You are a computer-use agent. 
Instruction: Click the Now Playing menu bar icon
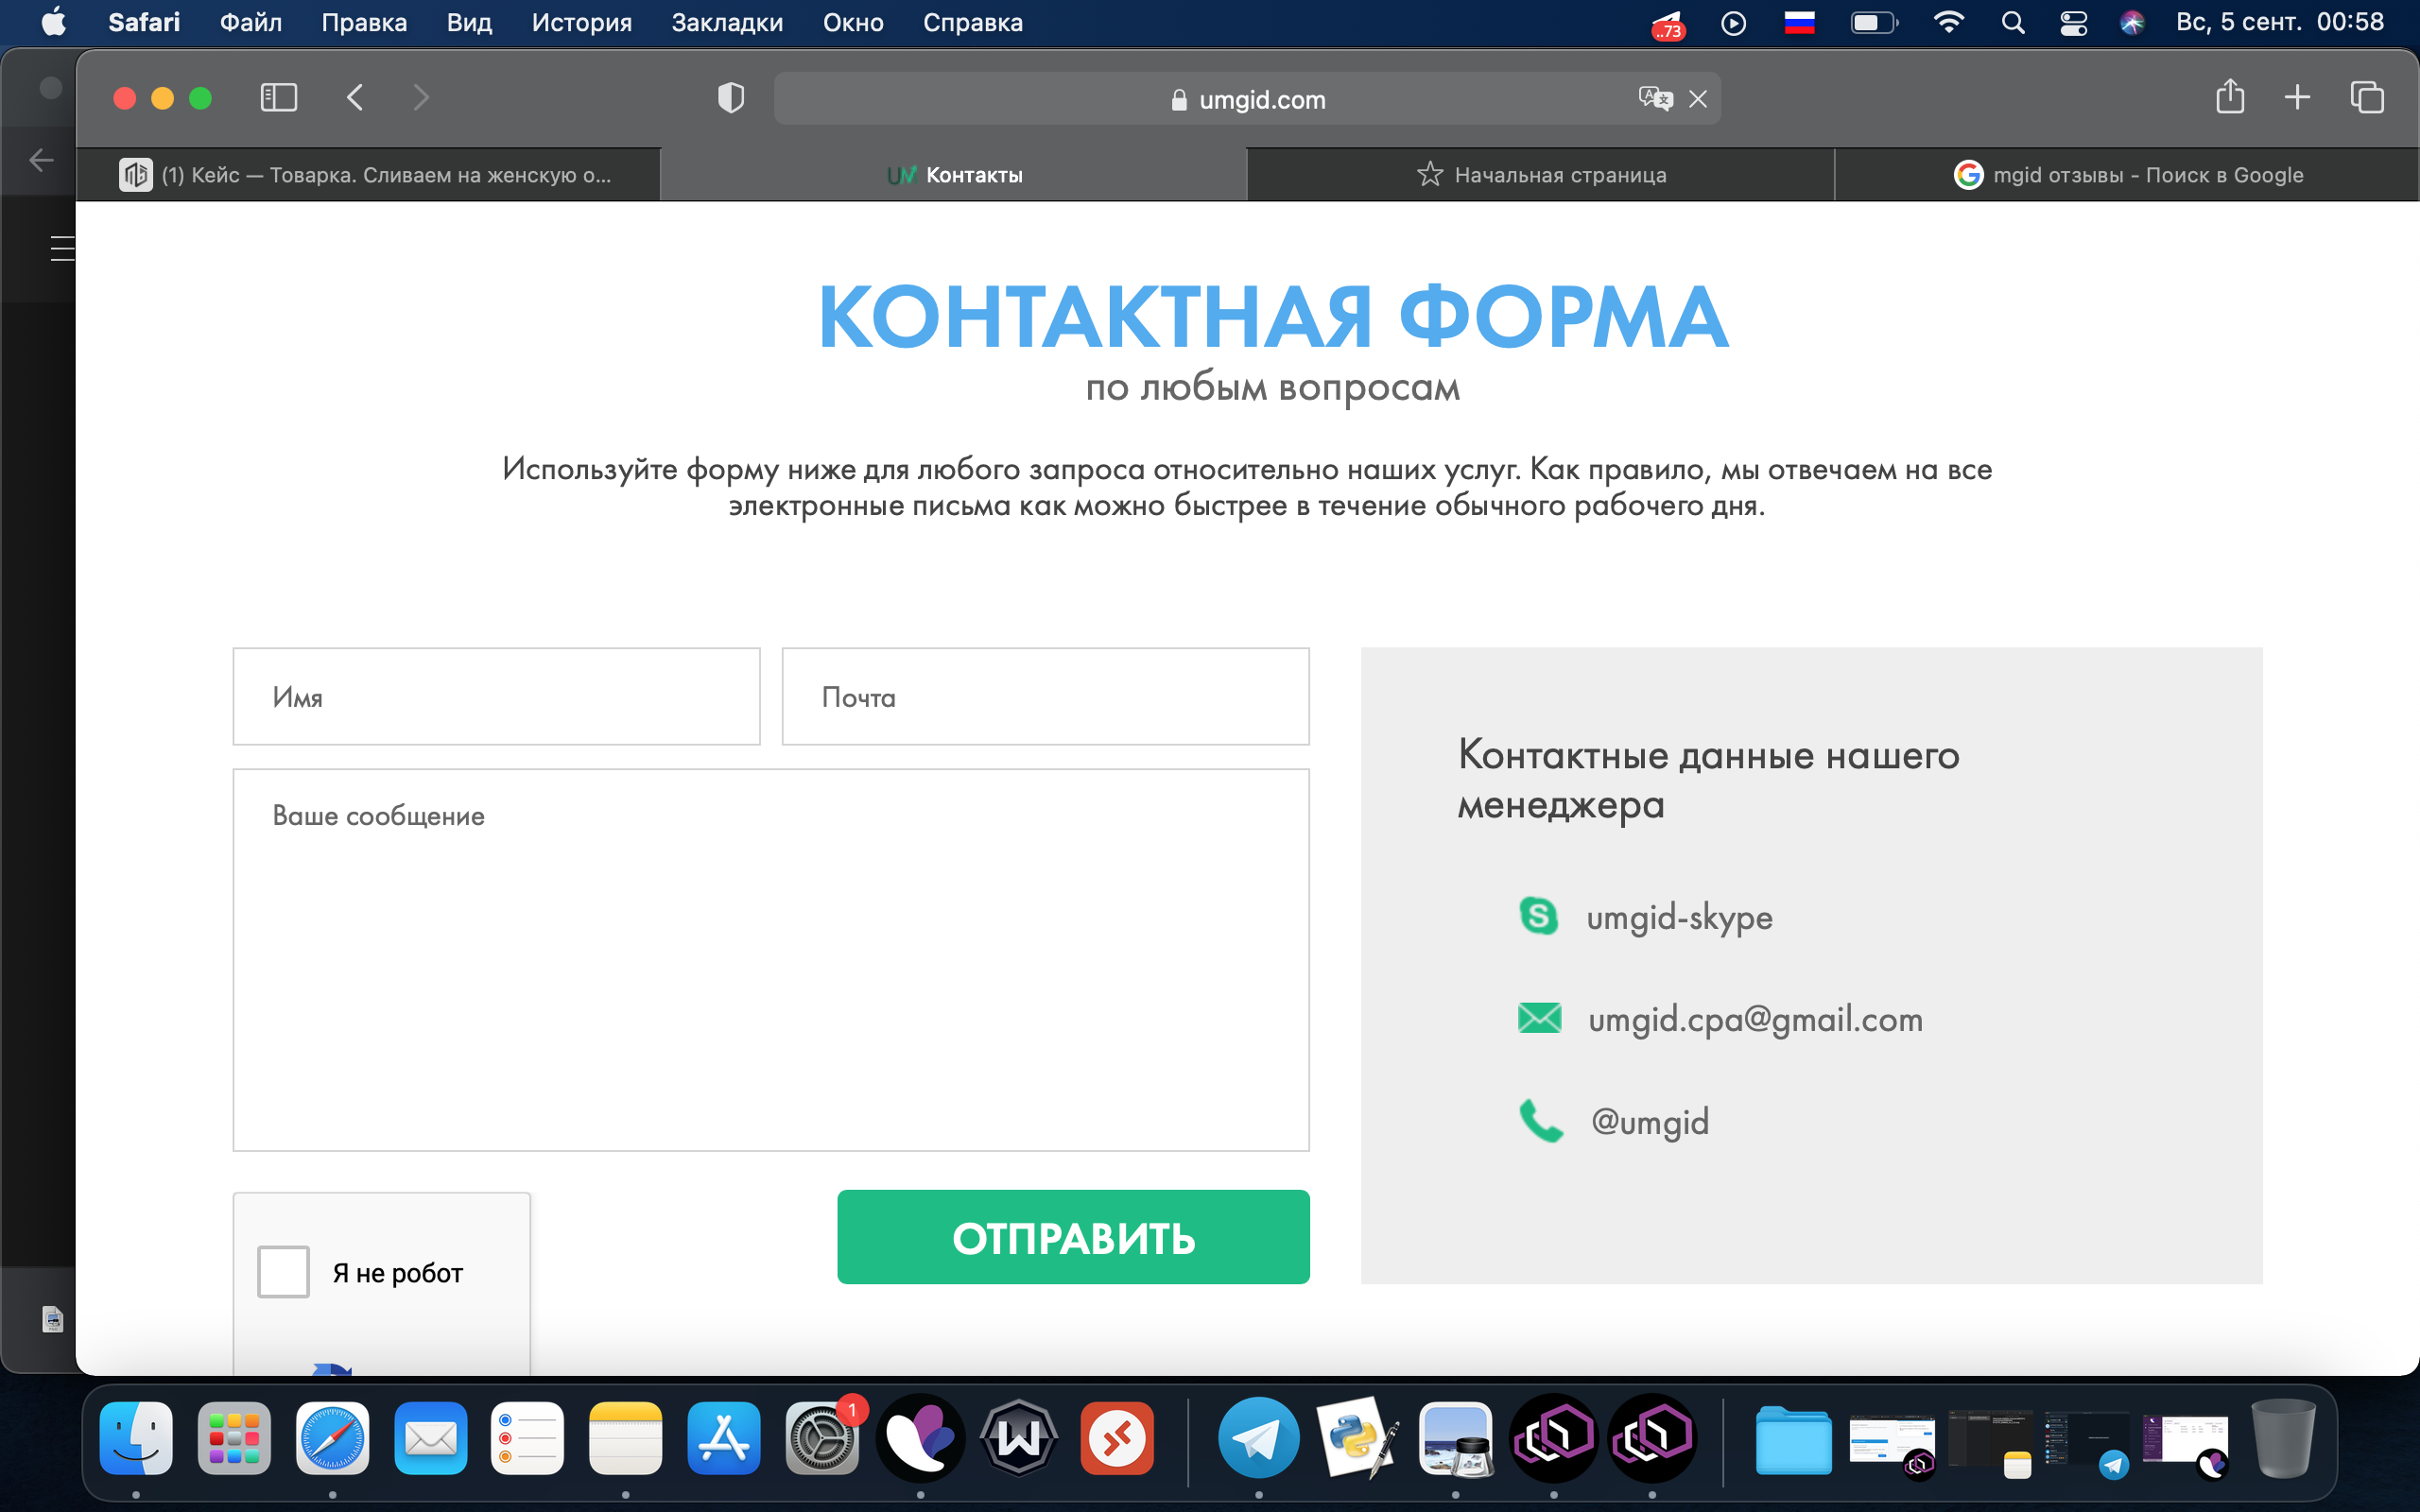1733,22
